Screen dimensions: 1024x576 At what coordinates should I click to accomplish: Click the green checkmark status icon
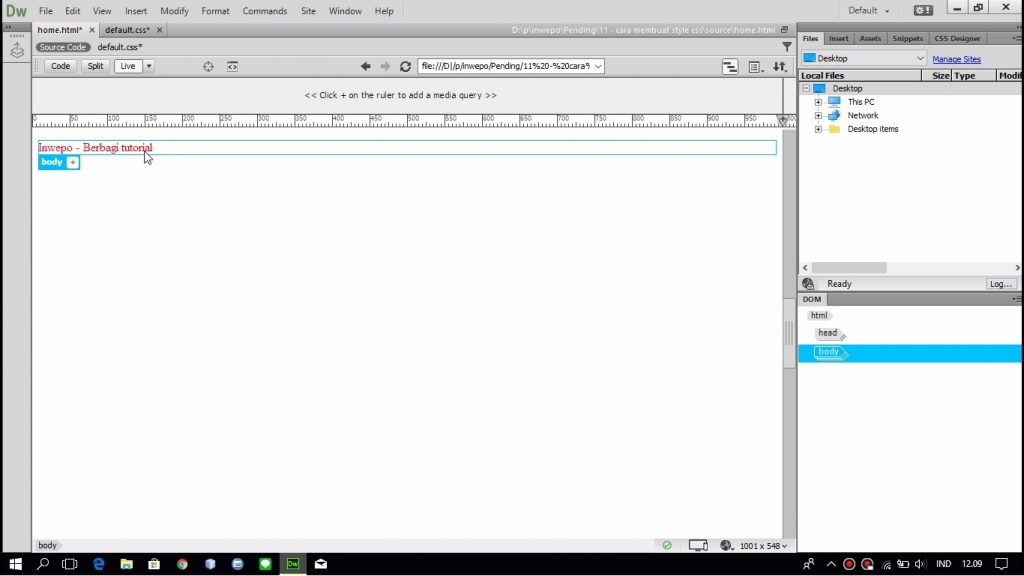[667, 545]
